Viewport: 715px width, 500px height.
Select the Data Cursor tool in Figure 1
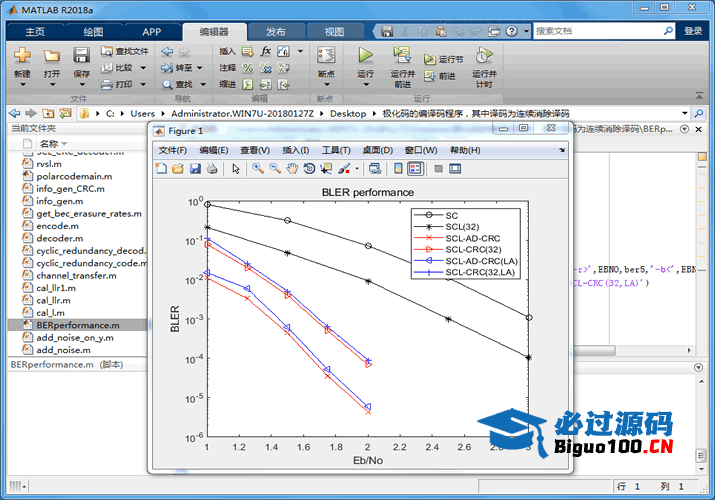click(x=326, y=169)
